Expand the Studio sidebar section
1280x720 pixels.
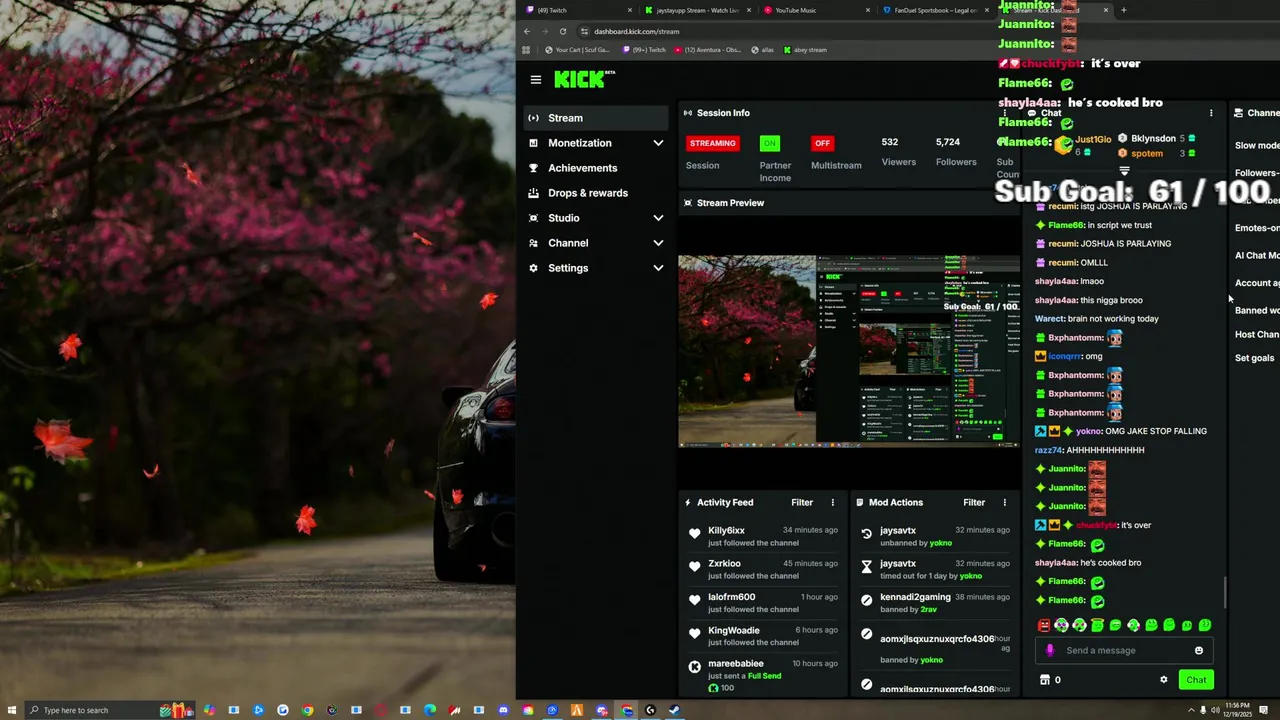coord(596,218)
